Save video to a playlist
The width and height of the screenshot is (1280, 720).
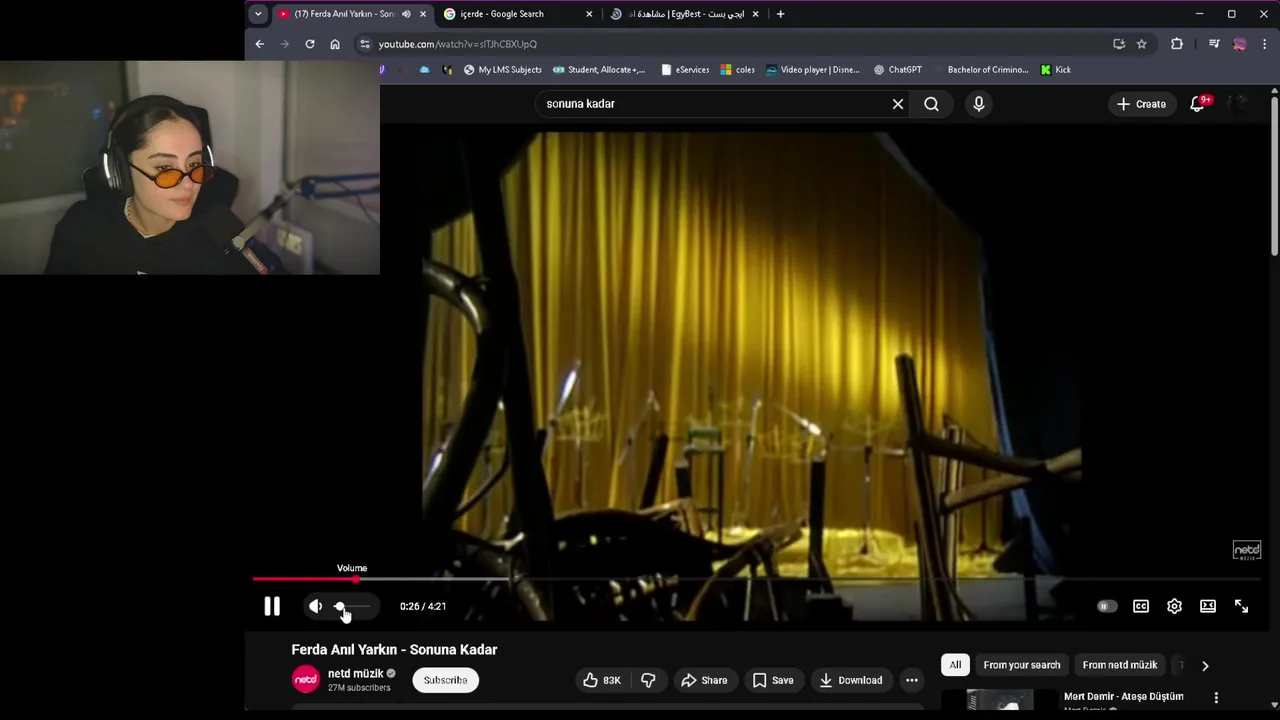coord(773,680)
